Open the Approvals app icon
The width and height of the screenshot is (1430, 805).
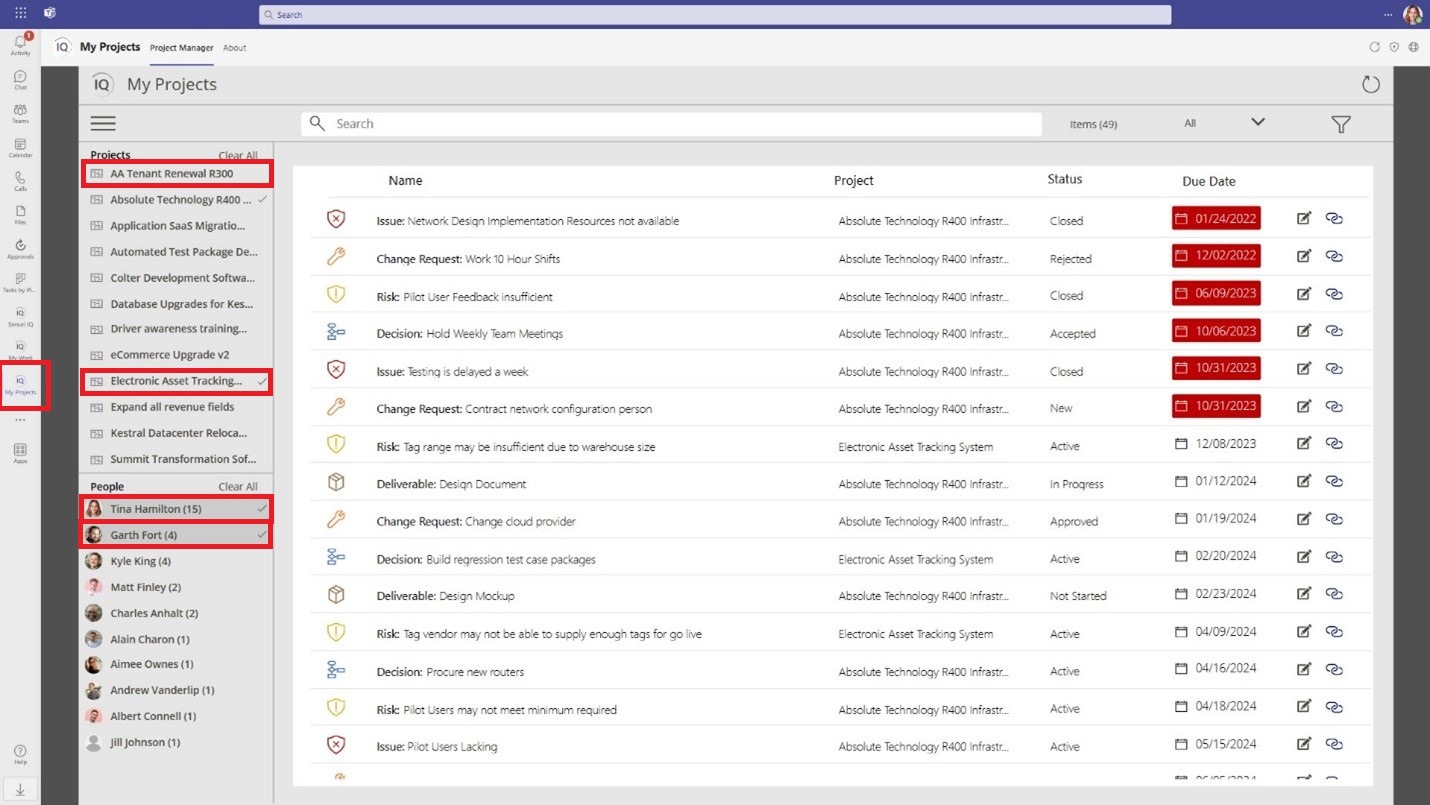click(x=20, y=249)
